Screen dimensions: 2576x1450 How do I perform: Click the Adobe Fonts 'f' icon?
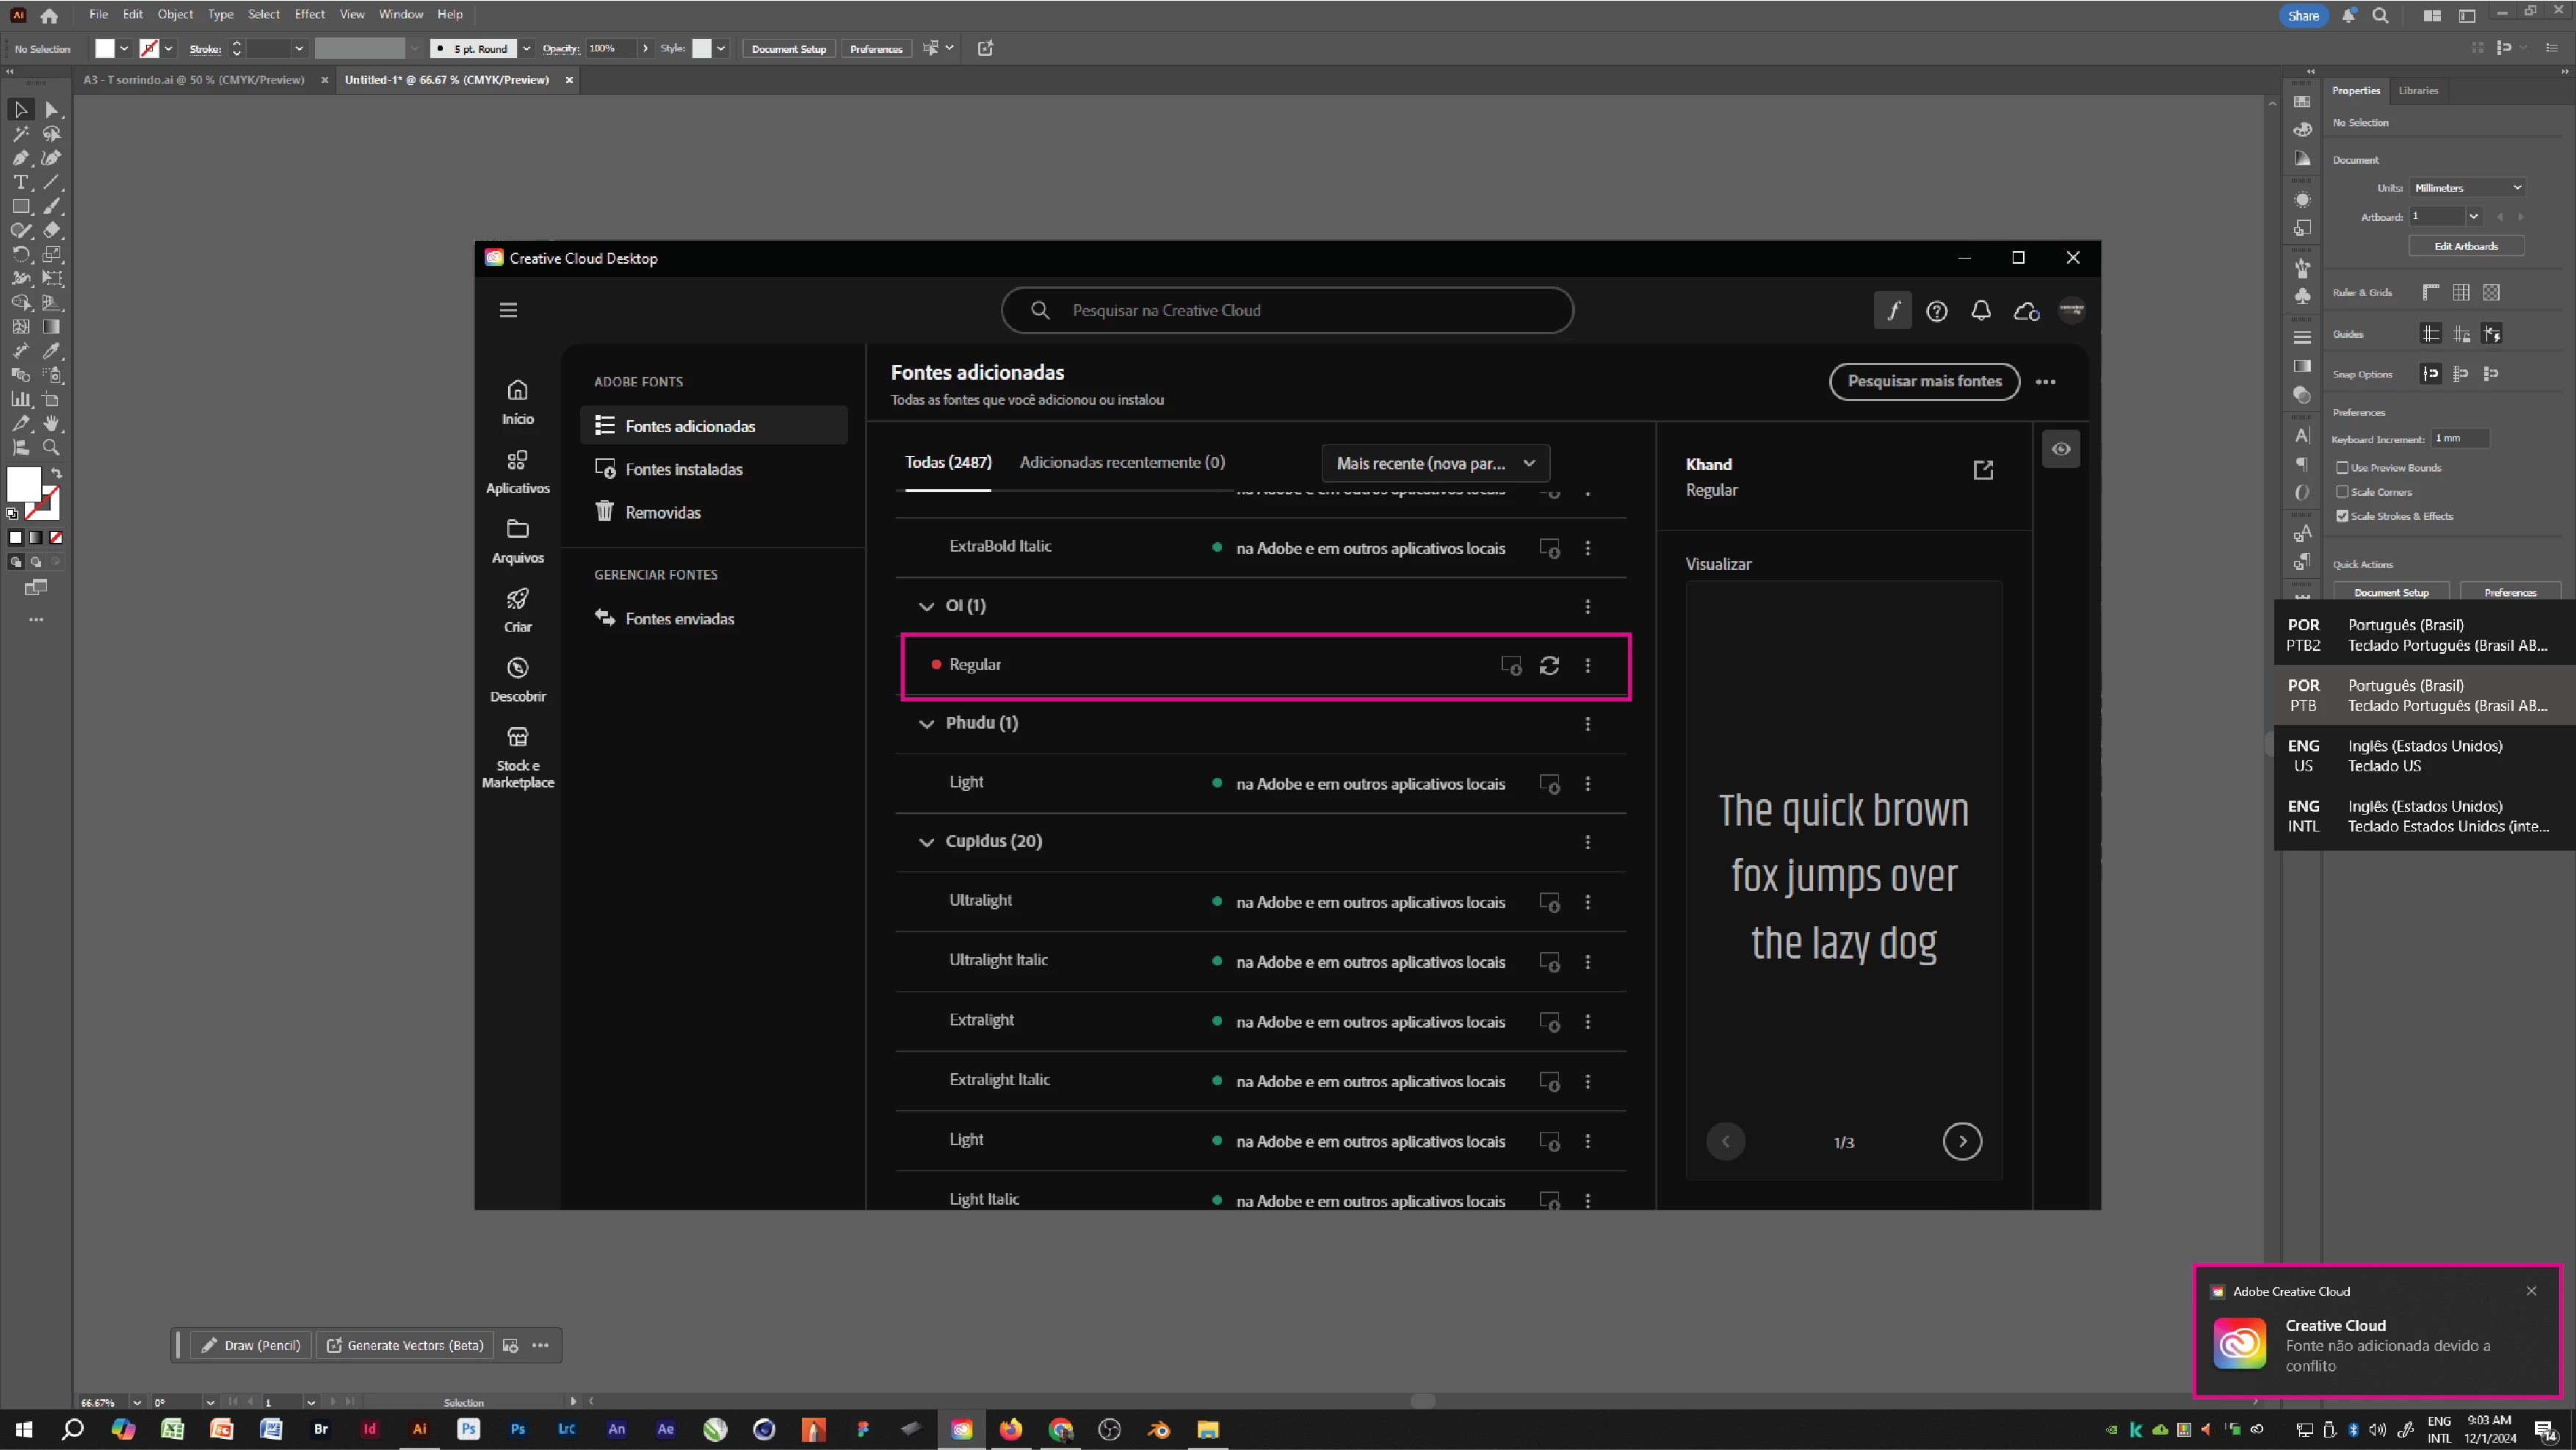pyautogui.click(x=1892, y=311)
